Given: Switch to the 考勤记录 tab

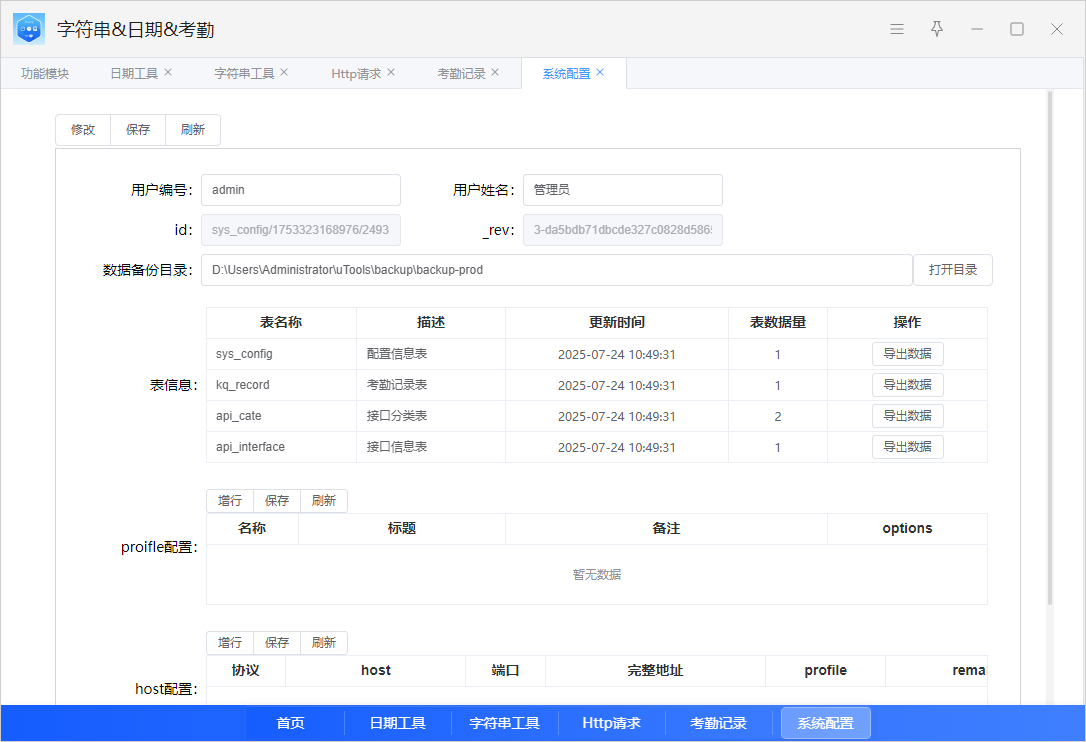Looking at the screenshot, I should (461, 73).
